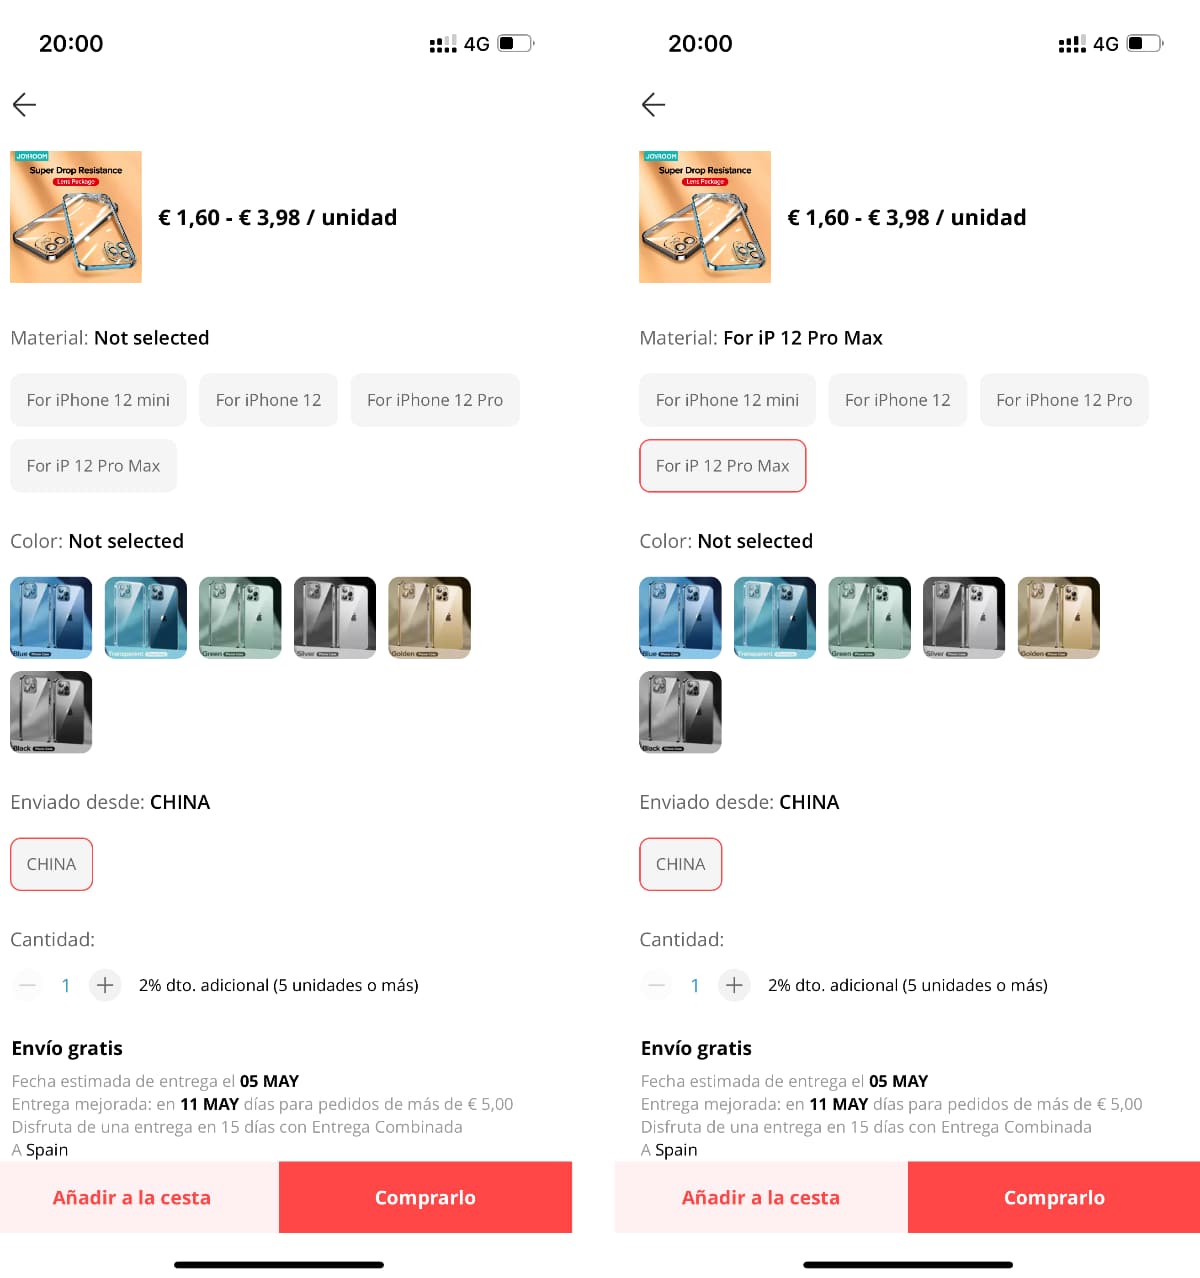The image size is (1200, 1278).
Task: Choose Black case color on left screen
Action: tap(51, 712)
